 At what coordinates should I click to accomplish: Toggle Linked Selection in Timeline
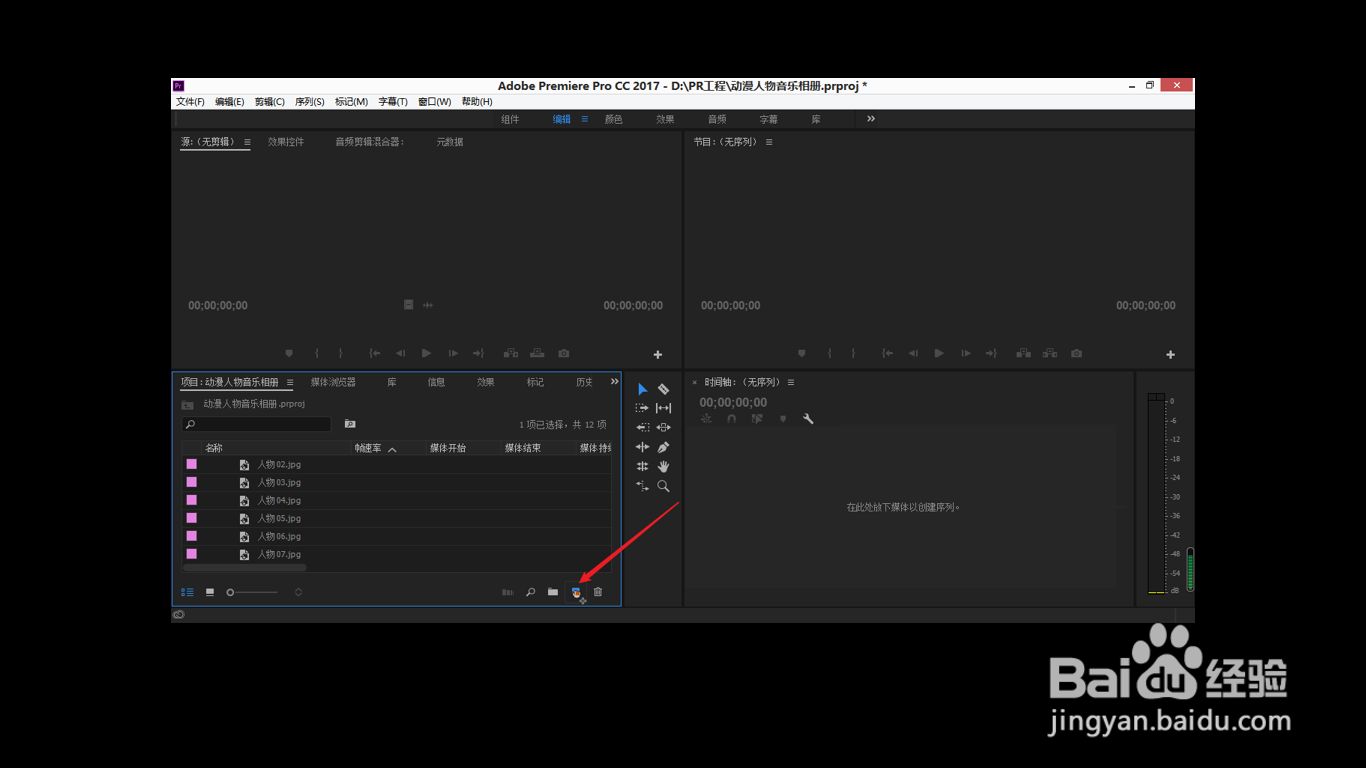pos(757,419)
